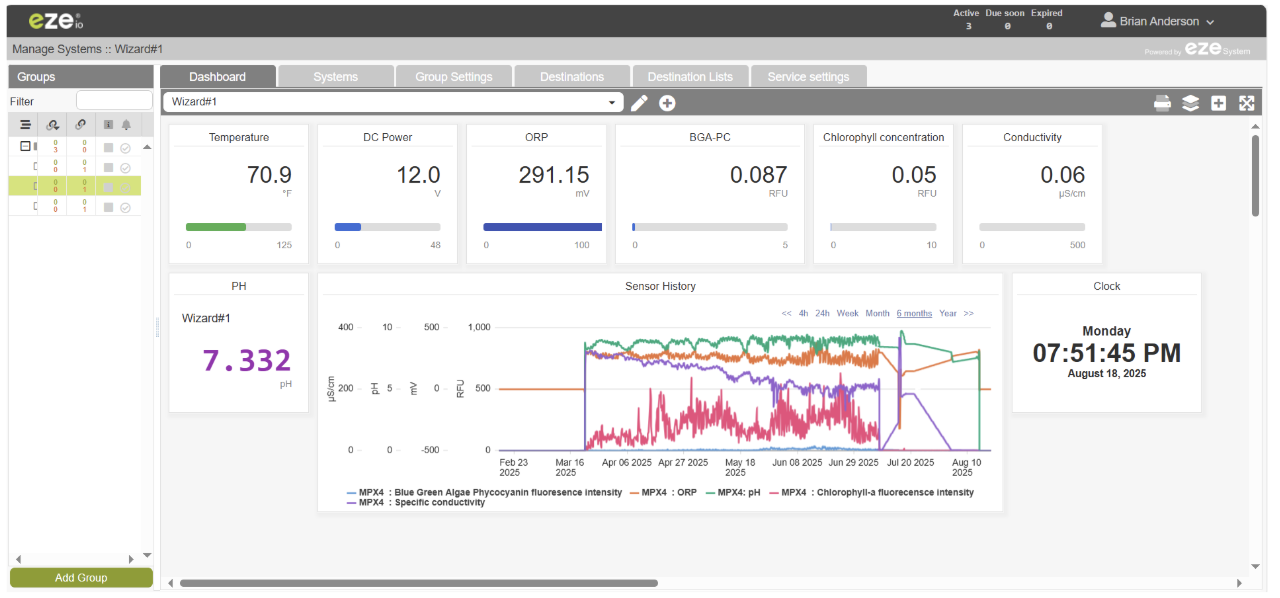1280x598 pixels.
Task: Click the Add Group button
Action: pos(80,577)
